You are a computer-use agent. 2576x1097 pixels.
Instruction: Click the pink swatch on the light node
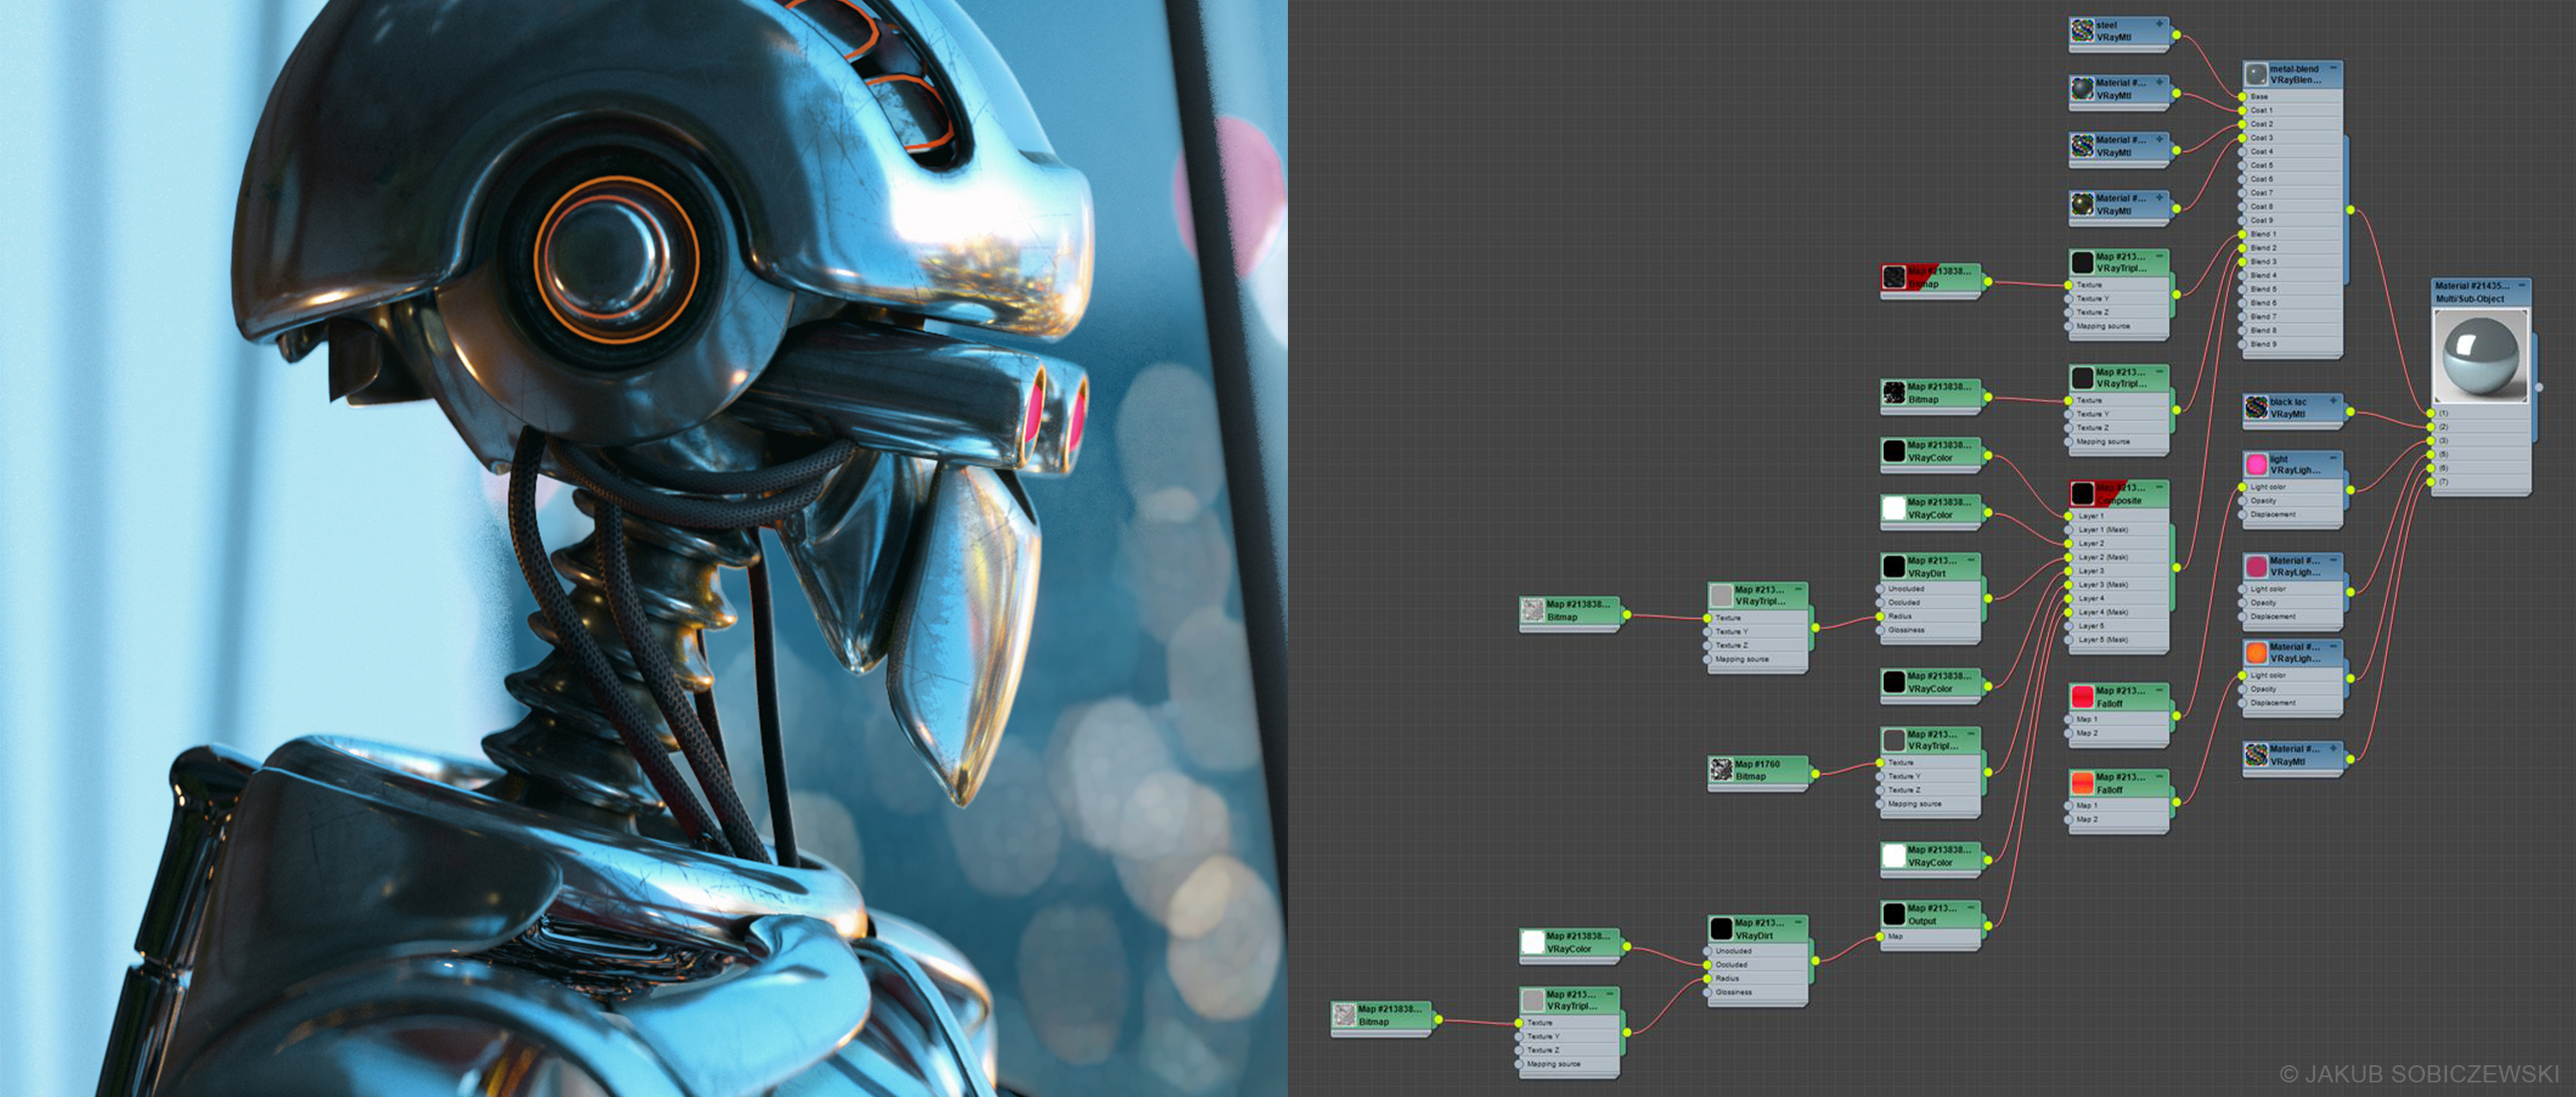pyautogui.click(x=2256, y=465)
